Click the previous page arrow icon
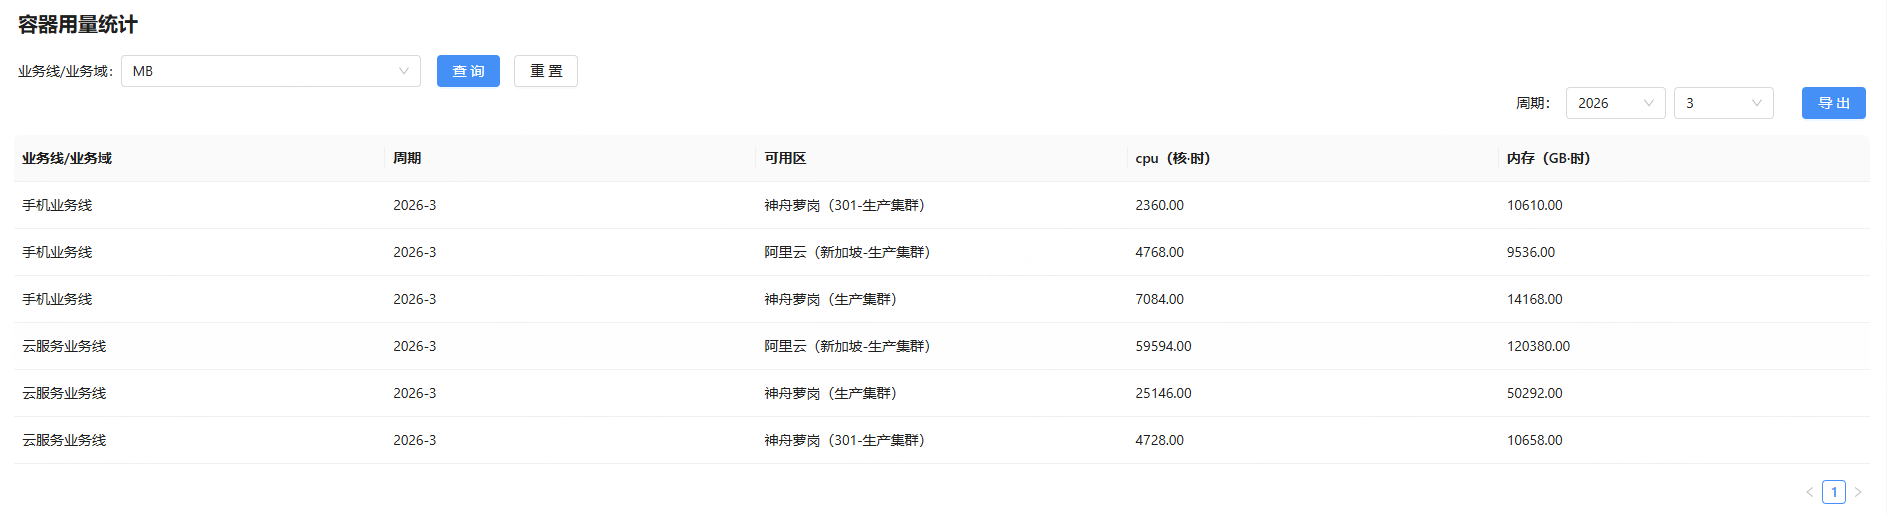 (1809, 492)
